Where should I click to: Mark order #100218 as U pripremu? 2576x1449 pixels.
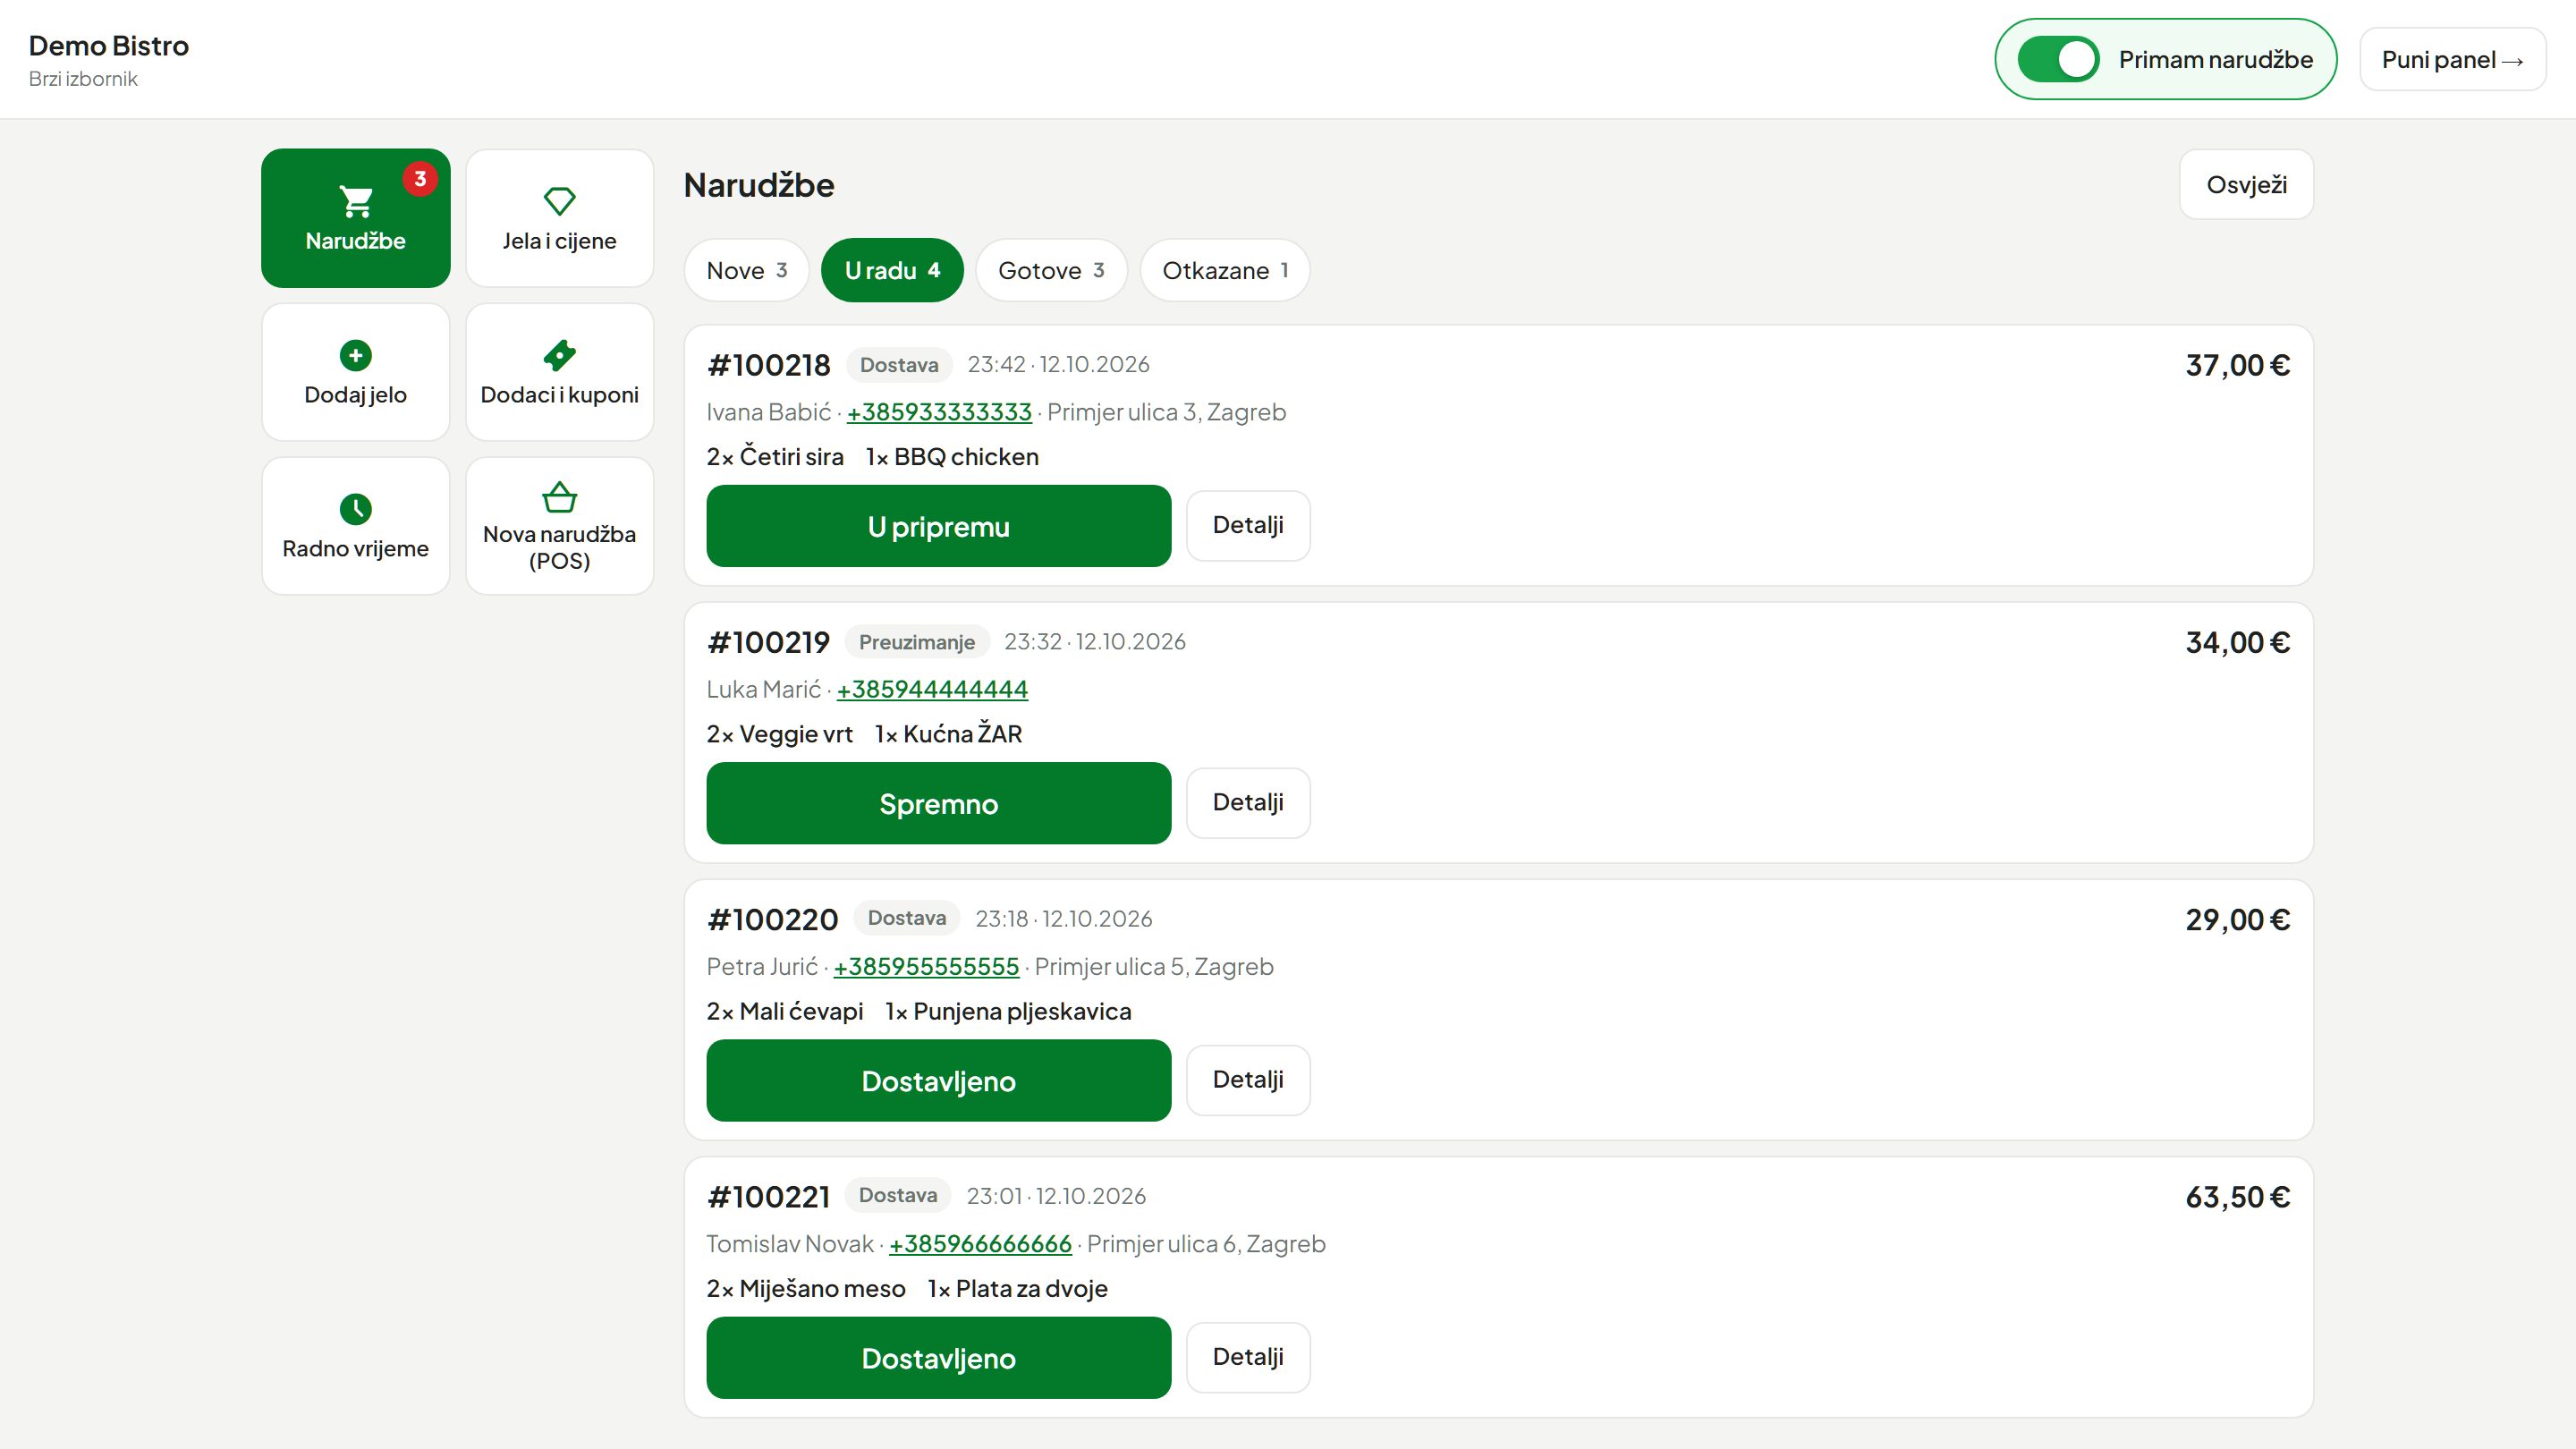tap(938, 526)
